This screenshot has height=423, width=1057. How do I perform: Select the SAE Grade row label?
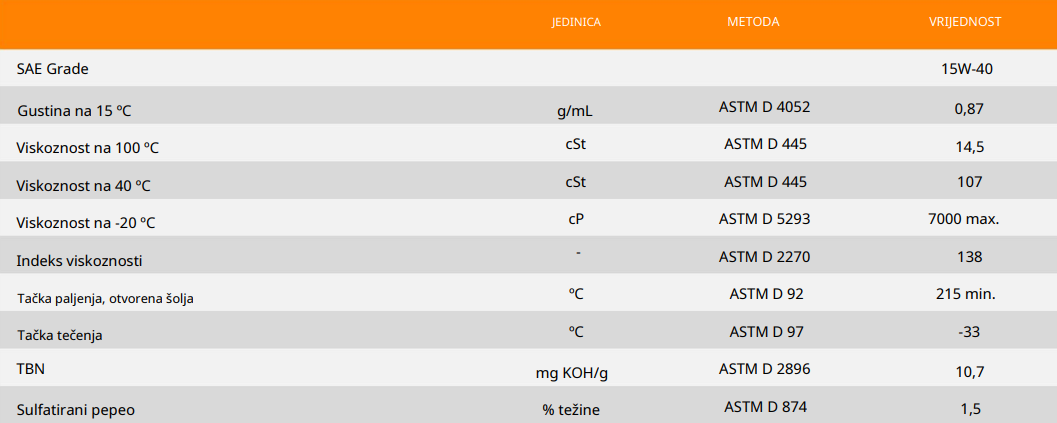pos(53,69)
